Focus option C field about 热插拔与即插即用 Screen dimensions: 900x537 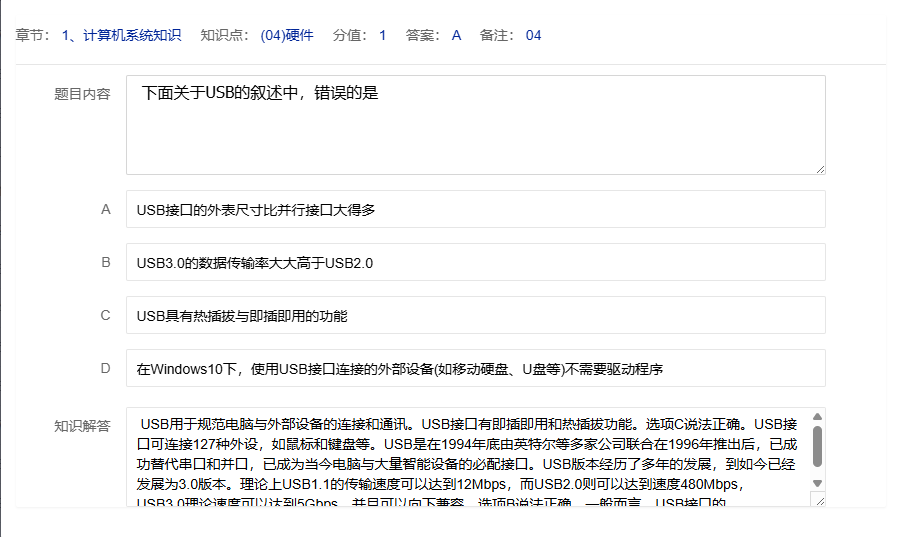[475, 316]
